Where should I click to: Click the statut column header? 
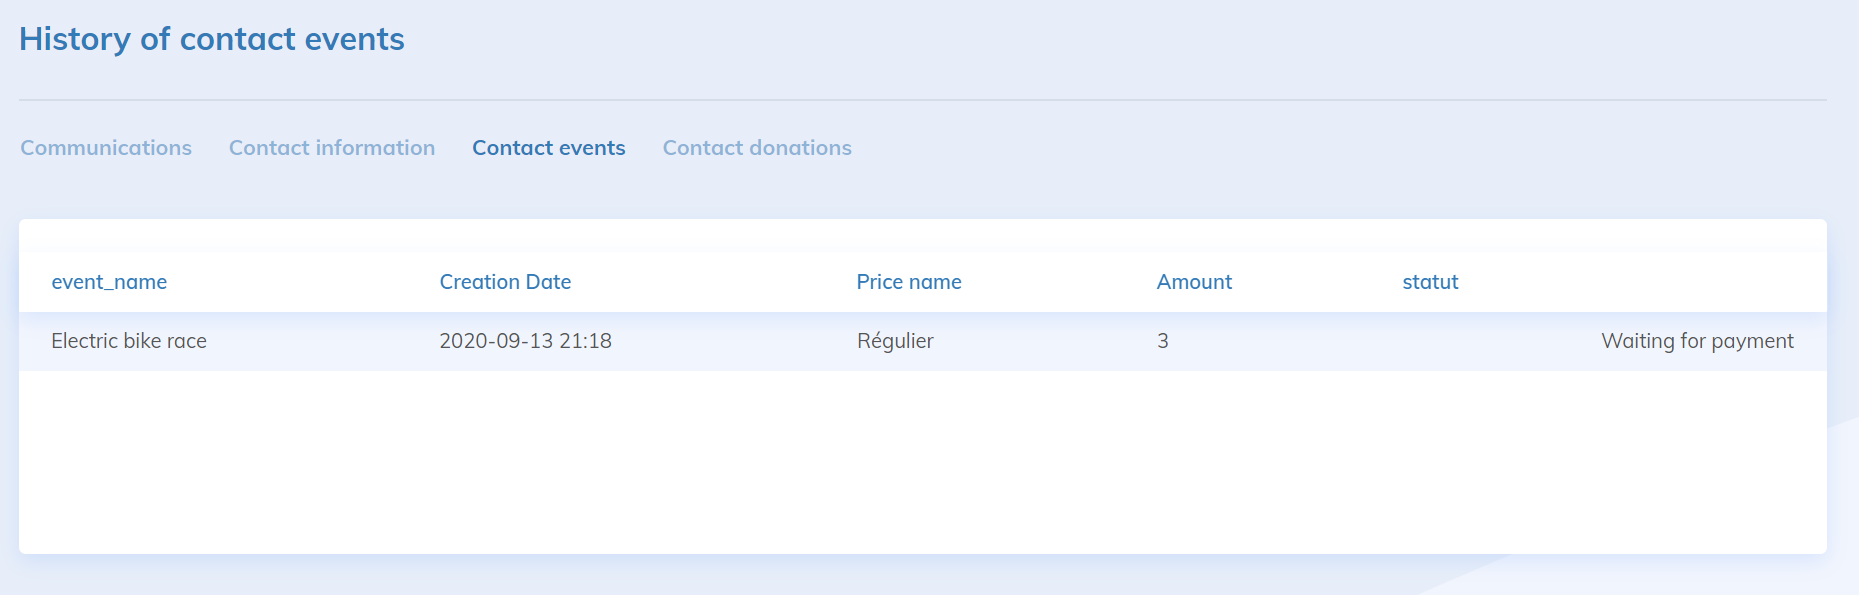coord(1430,282)
